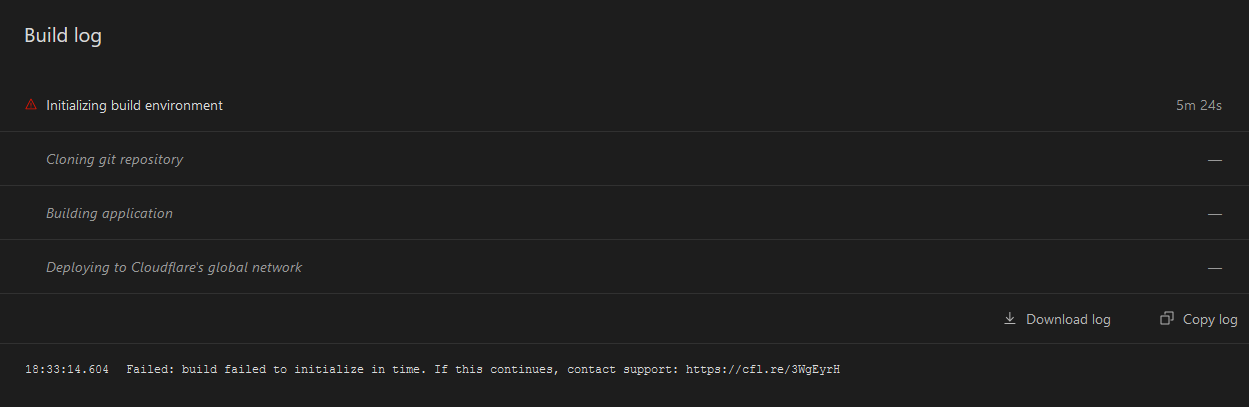Click the copy log clipboard icon

[1166, 319]
